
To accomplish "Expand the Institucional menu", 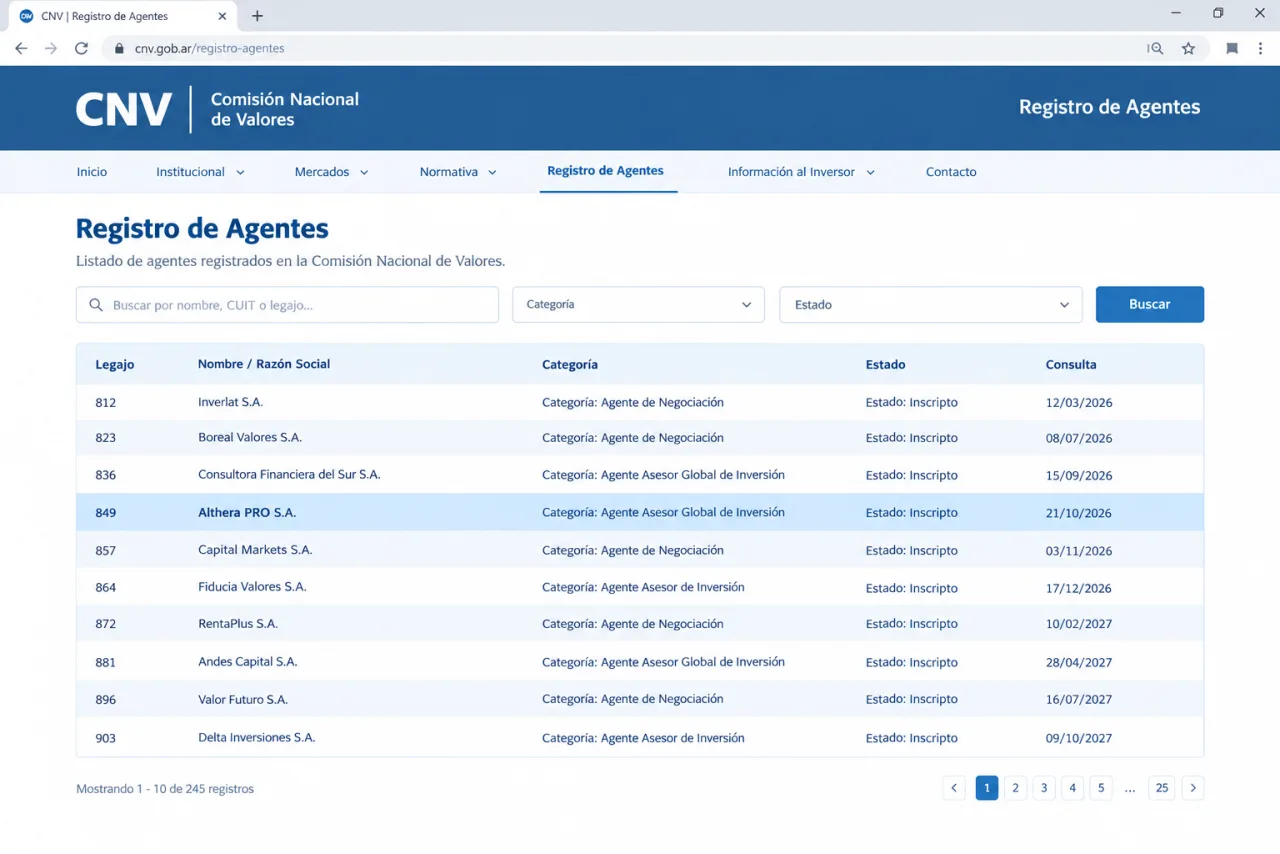I will [x=200, y=172].
